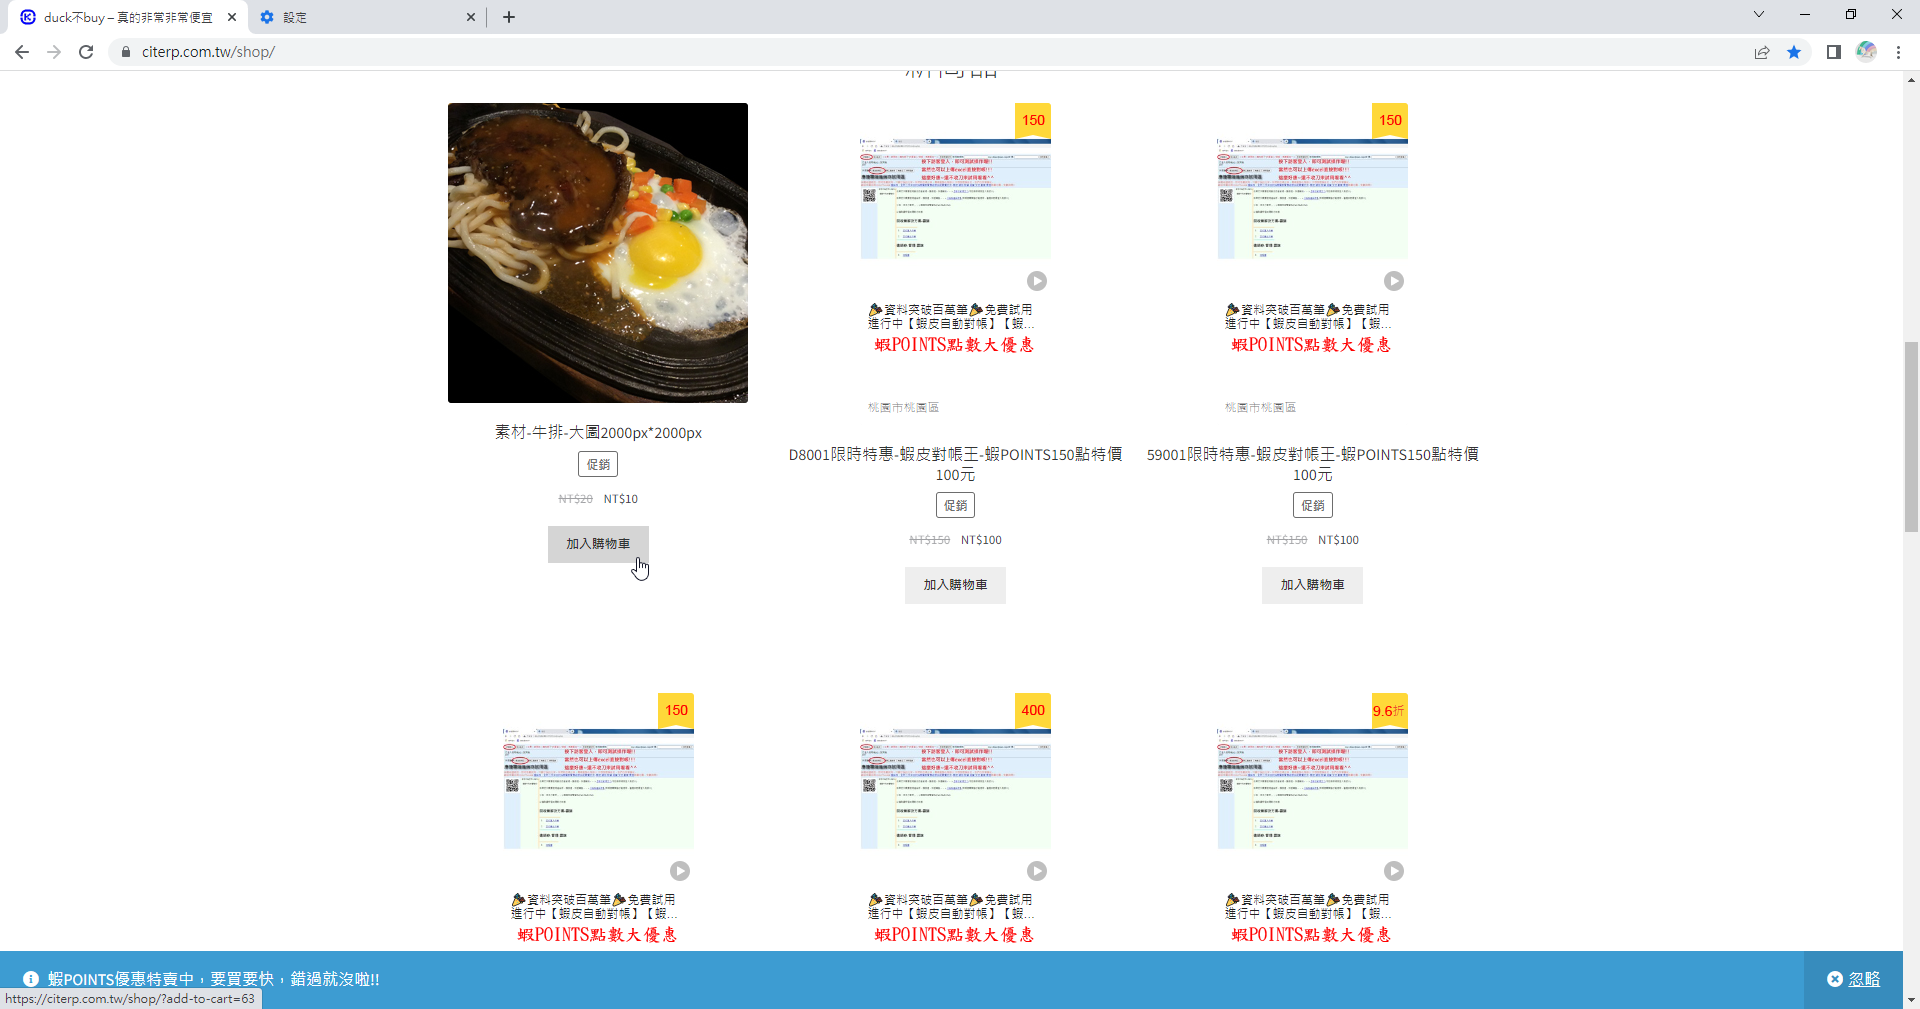Add 59001 product to cart
The image size is (1920, 1009).
(x=1312, y=585)
